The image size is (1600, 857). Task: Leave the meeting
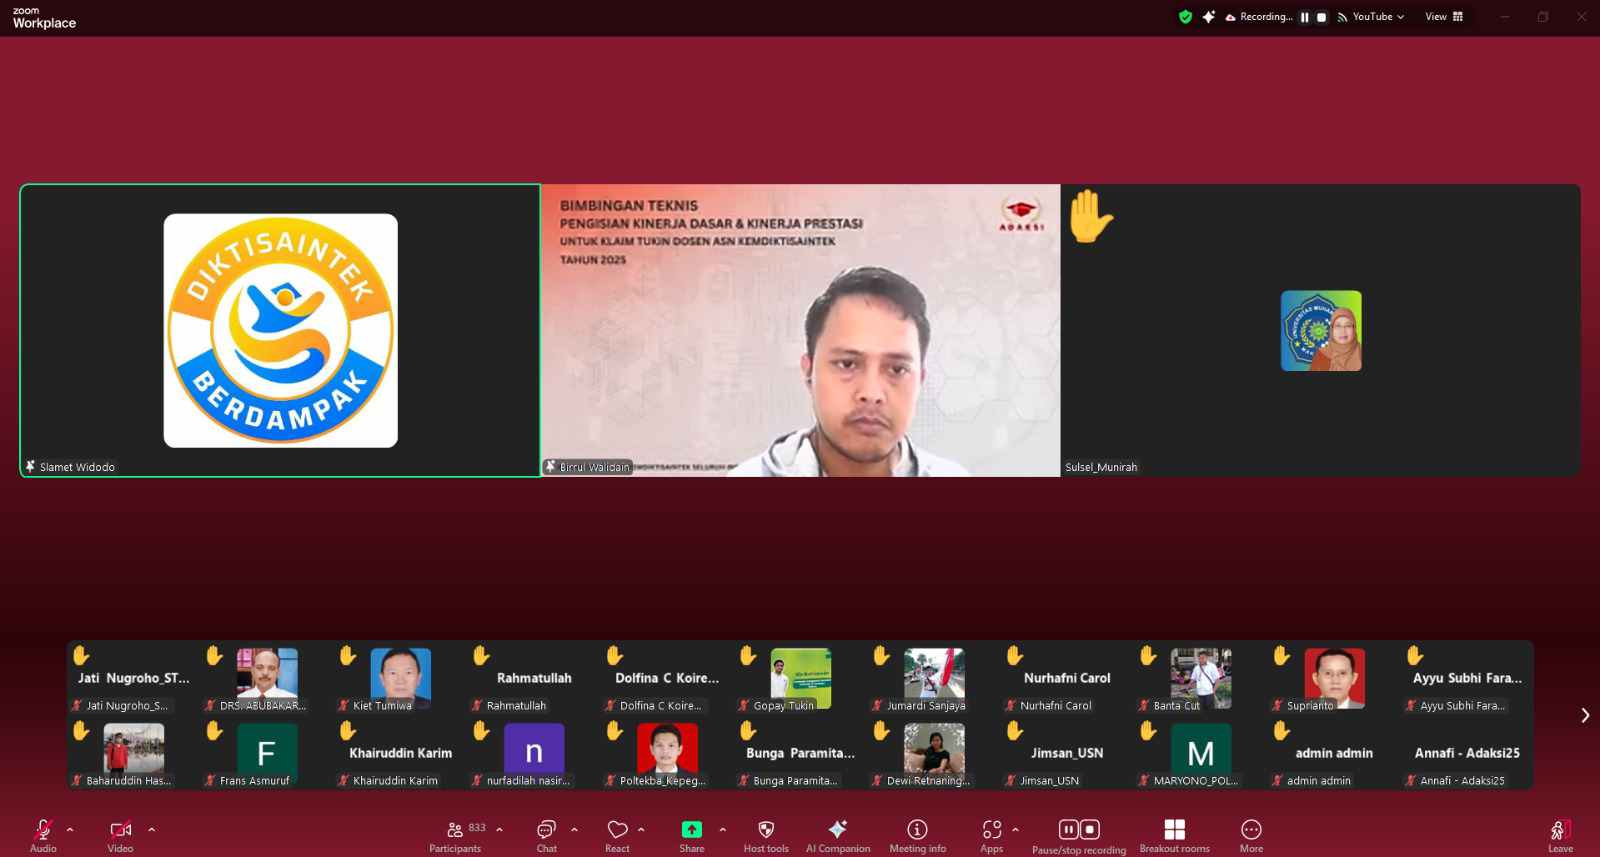click(x=1560, y=835)
